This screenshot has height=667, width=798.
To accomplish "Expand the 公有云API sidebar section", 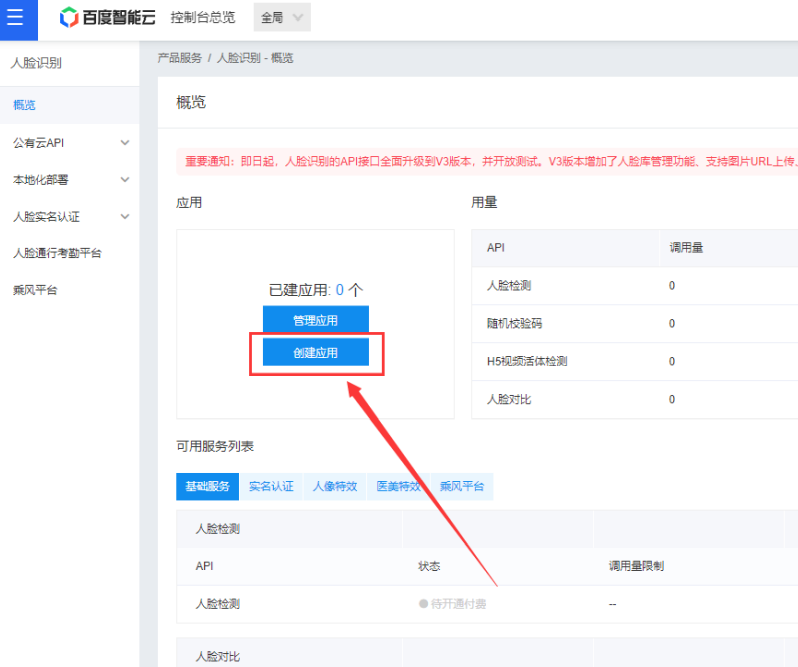I will [x=68, y=143].
